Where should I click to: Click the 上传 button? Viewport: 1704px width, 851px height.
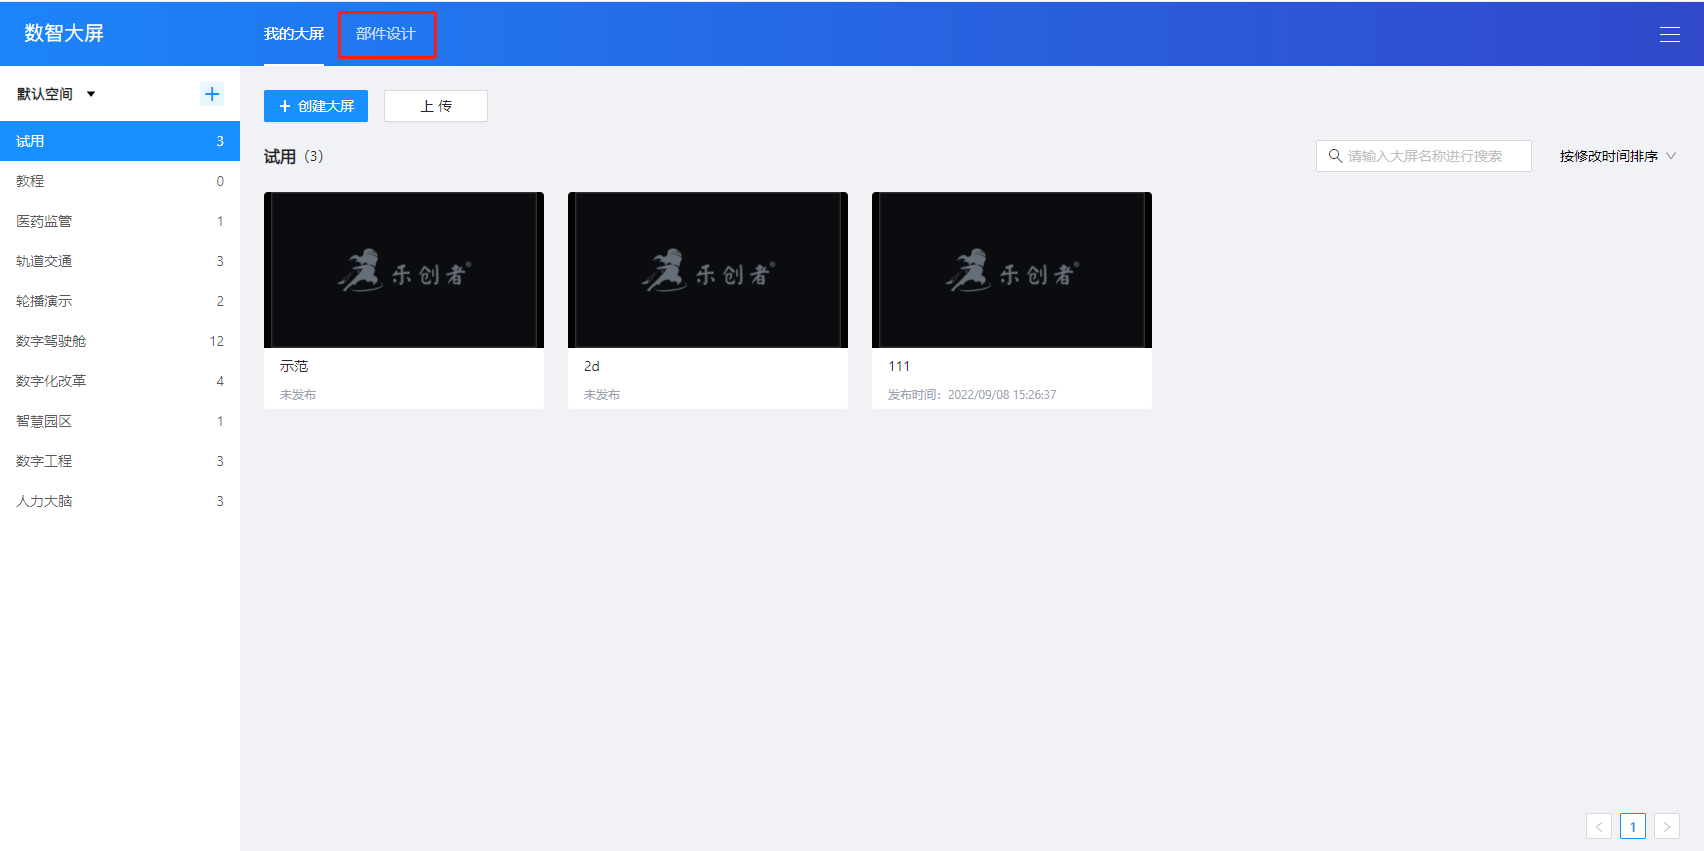pos(436,106)
